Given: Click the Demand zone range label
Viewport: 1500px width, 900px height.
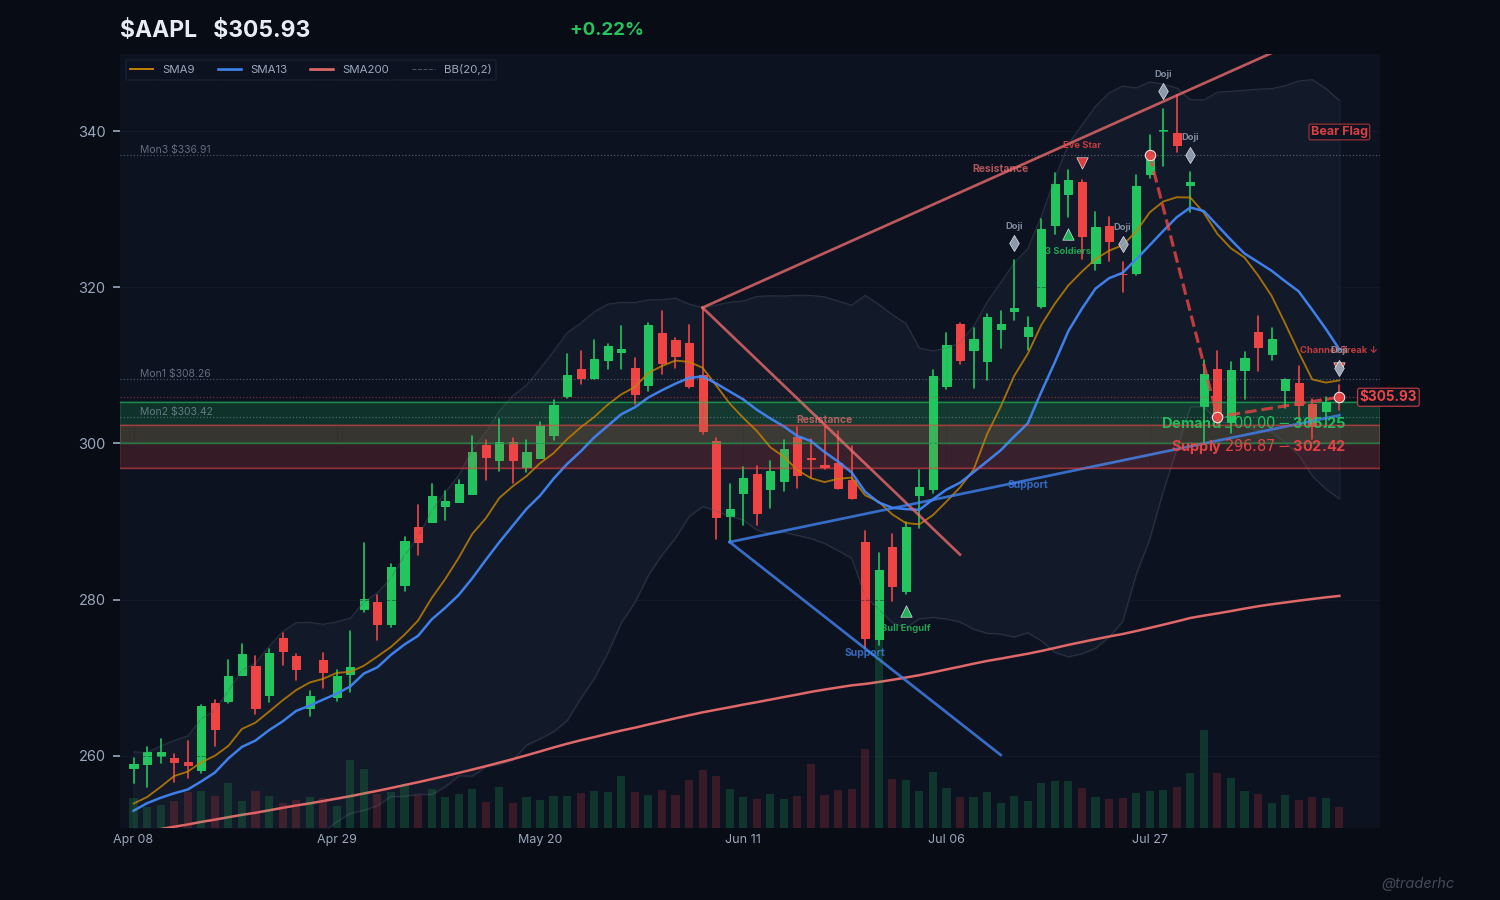Looking at the screenshot, I should coord(1253,423).
